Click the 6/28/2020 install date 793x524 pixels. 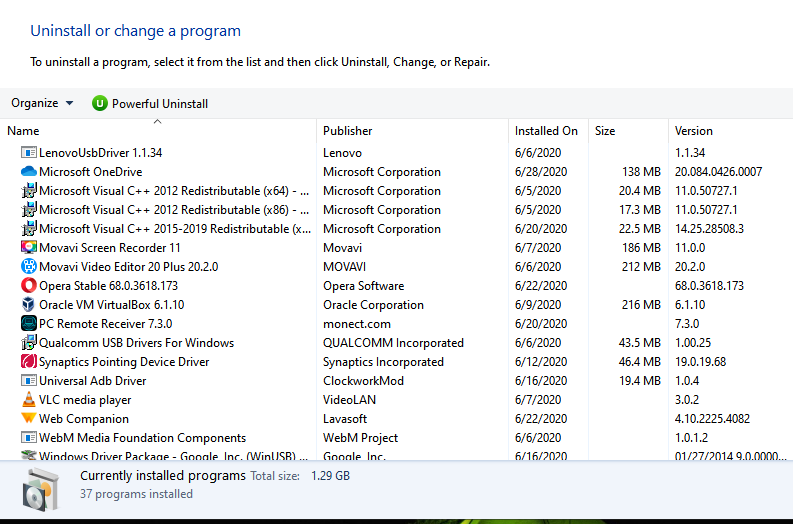click(x=541, y=172)
